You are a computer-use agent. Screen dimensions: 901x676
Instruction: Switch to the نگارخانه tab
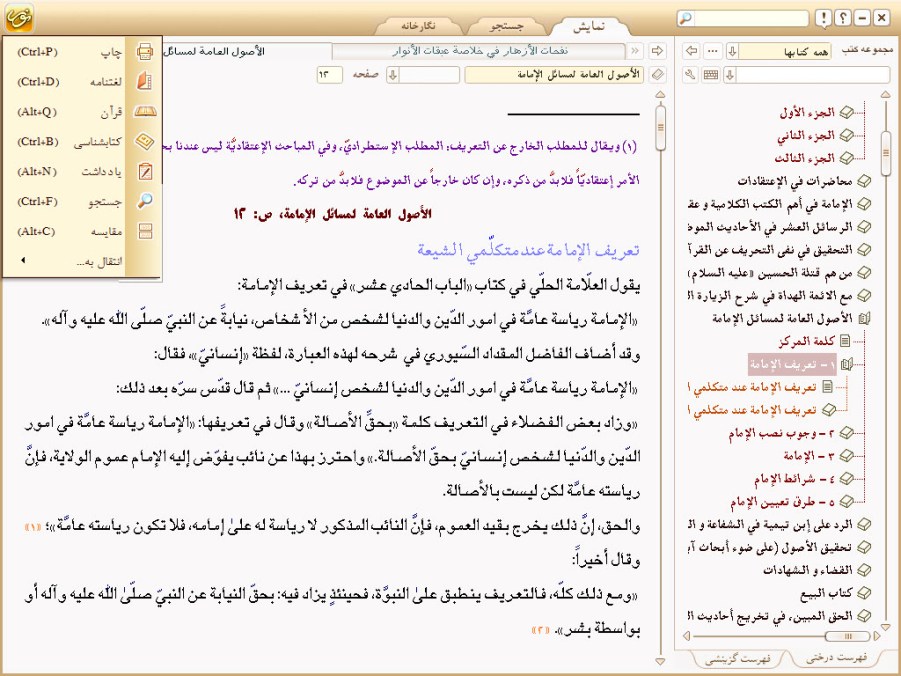click(418, 26)
